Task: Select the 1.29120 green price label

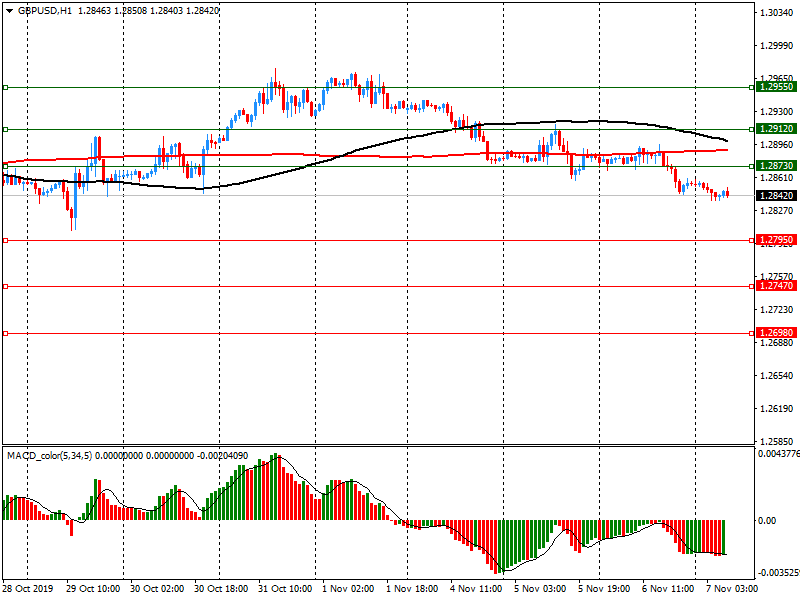Action: [776, 129]
